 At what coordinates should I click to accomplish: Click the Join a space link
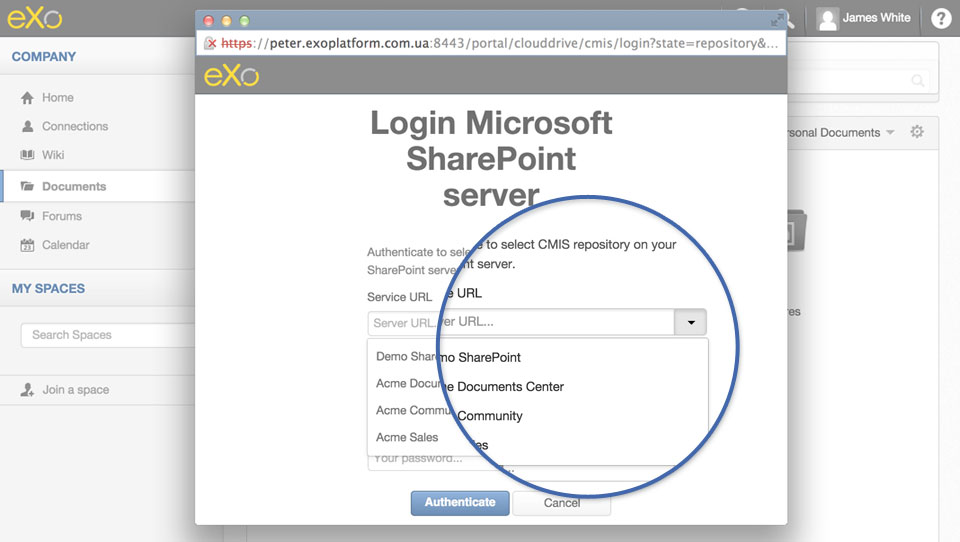point(75,390)
